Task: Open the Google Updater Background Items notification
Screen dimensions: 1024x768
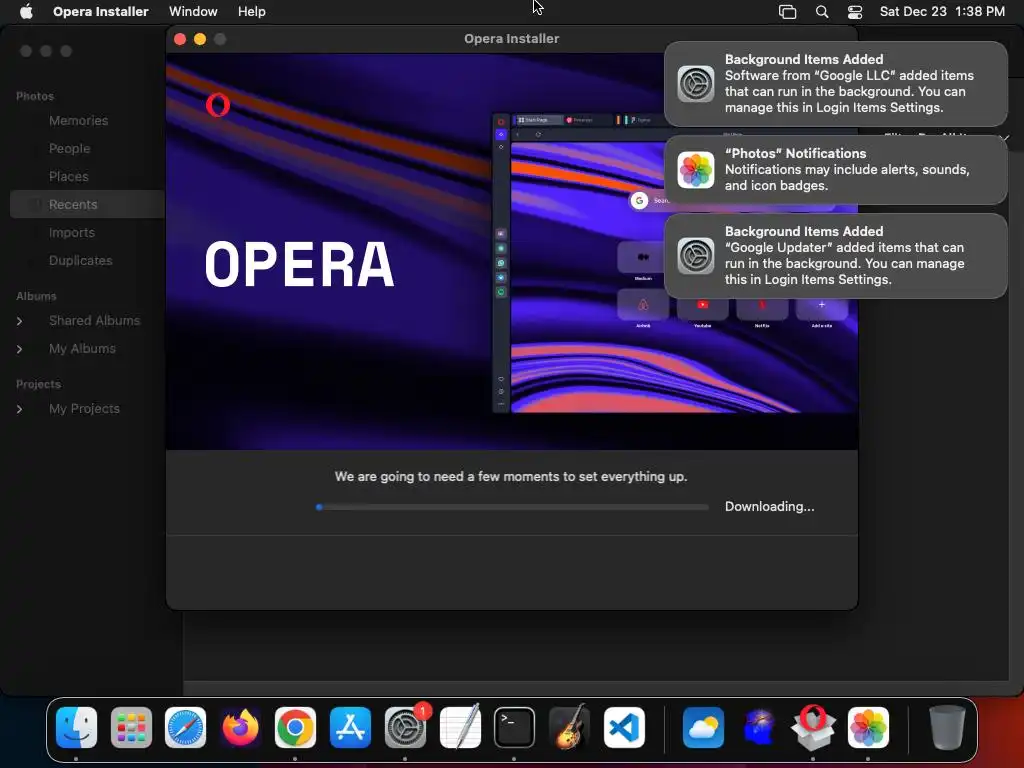Action: pos(835,255)
